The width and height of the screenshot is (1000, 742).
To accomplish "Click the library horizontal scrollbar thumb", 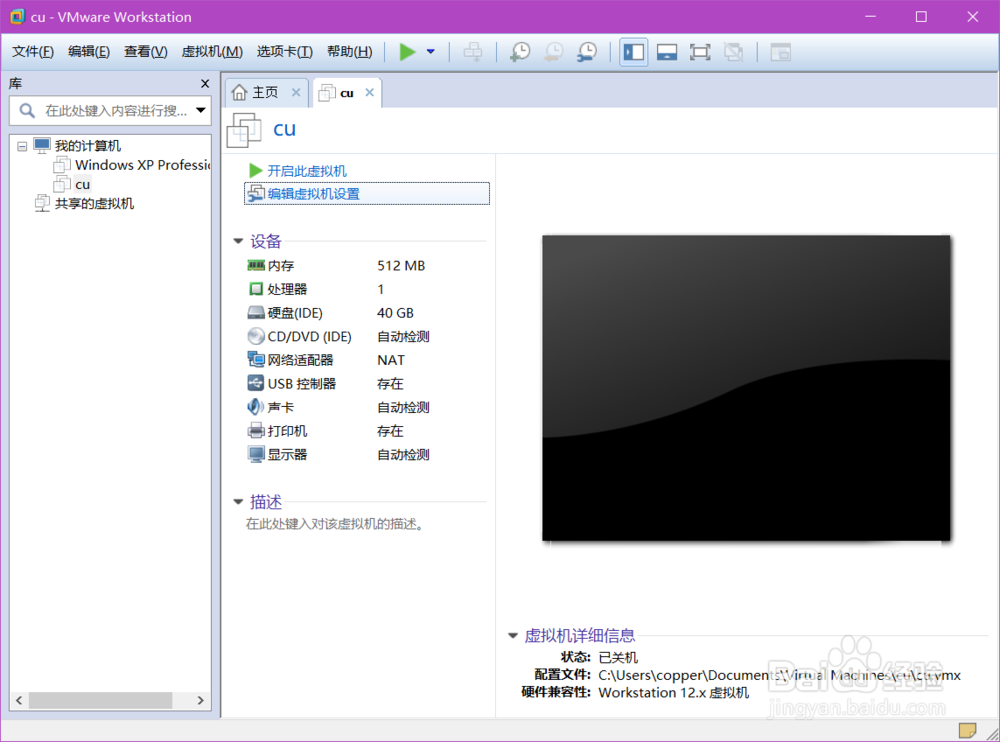I will click(100, 701).
